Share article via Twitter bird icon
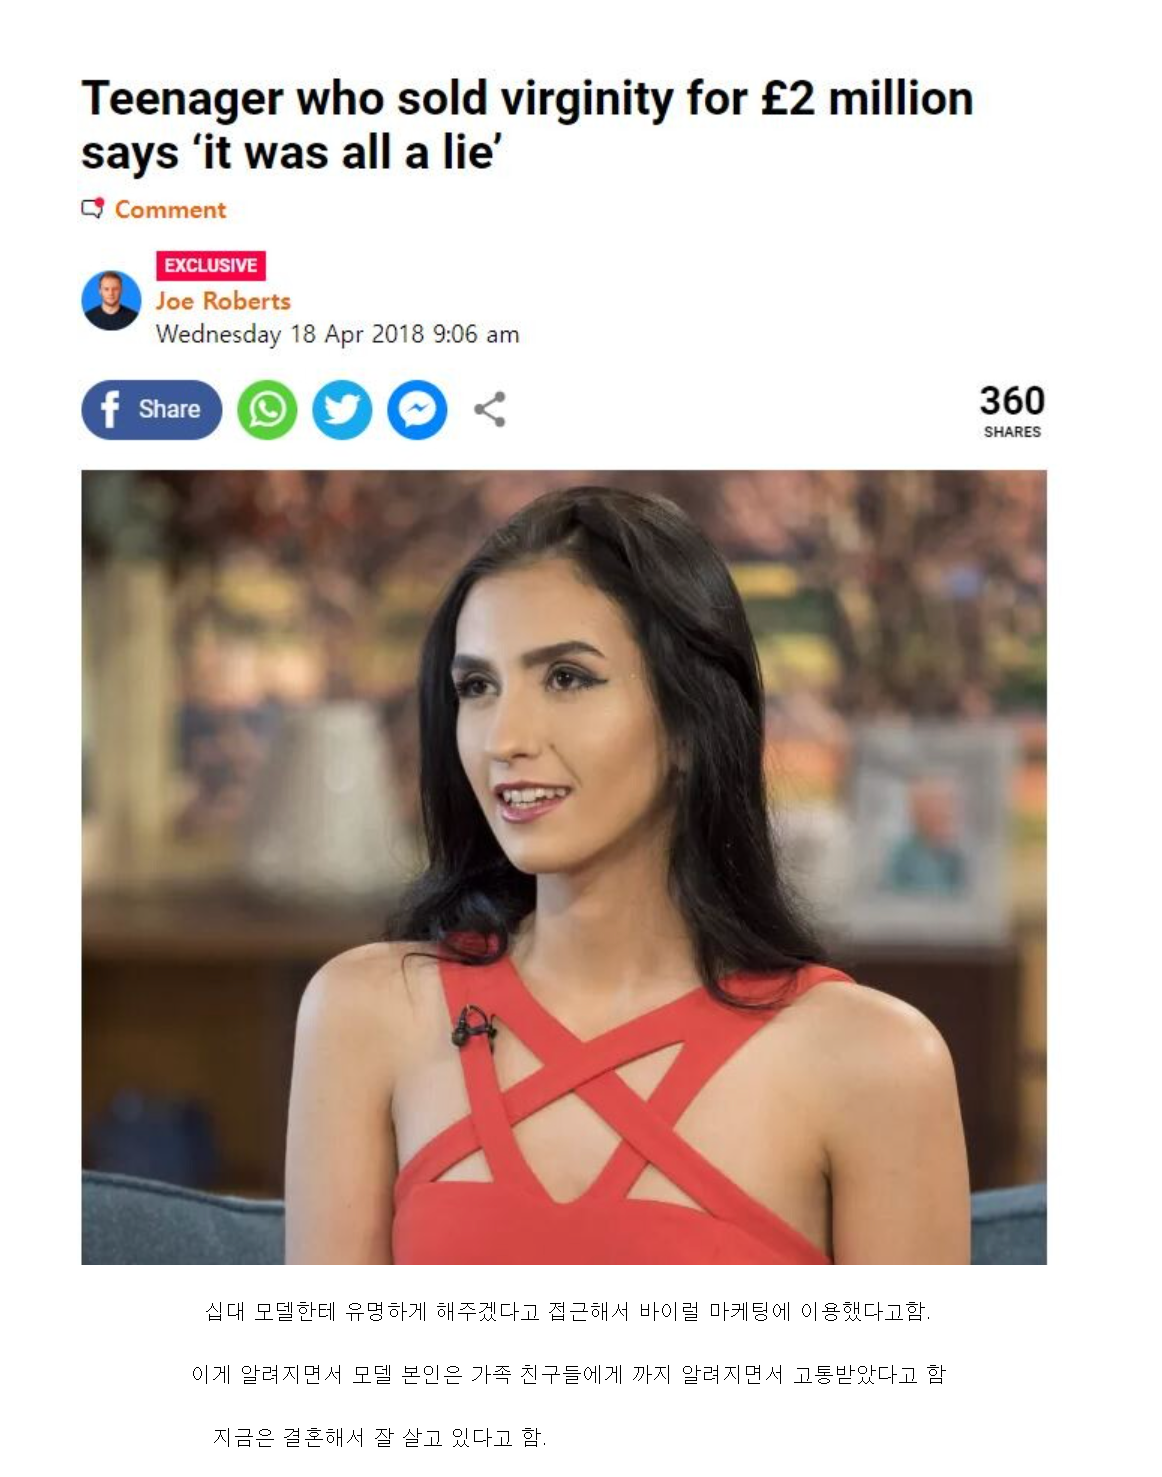The image size is (1162, 1477). [342, 410]
